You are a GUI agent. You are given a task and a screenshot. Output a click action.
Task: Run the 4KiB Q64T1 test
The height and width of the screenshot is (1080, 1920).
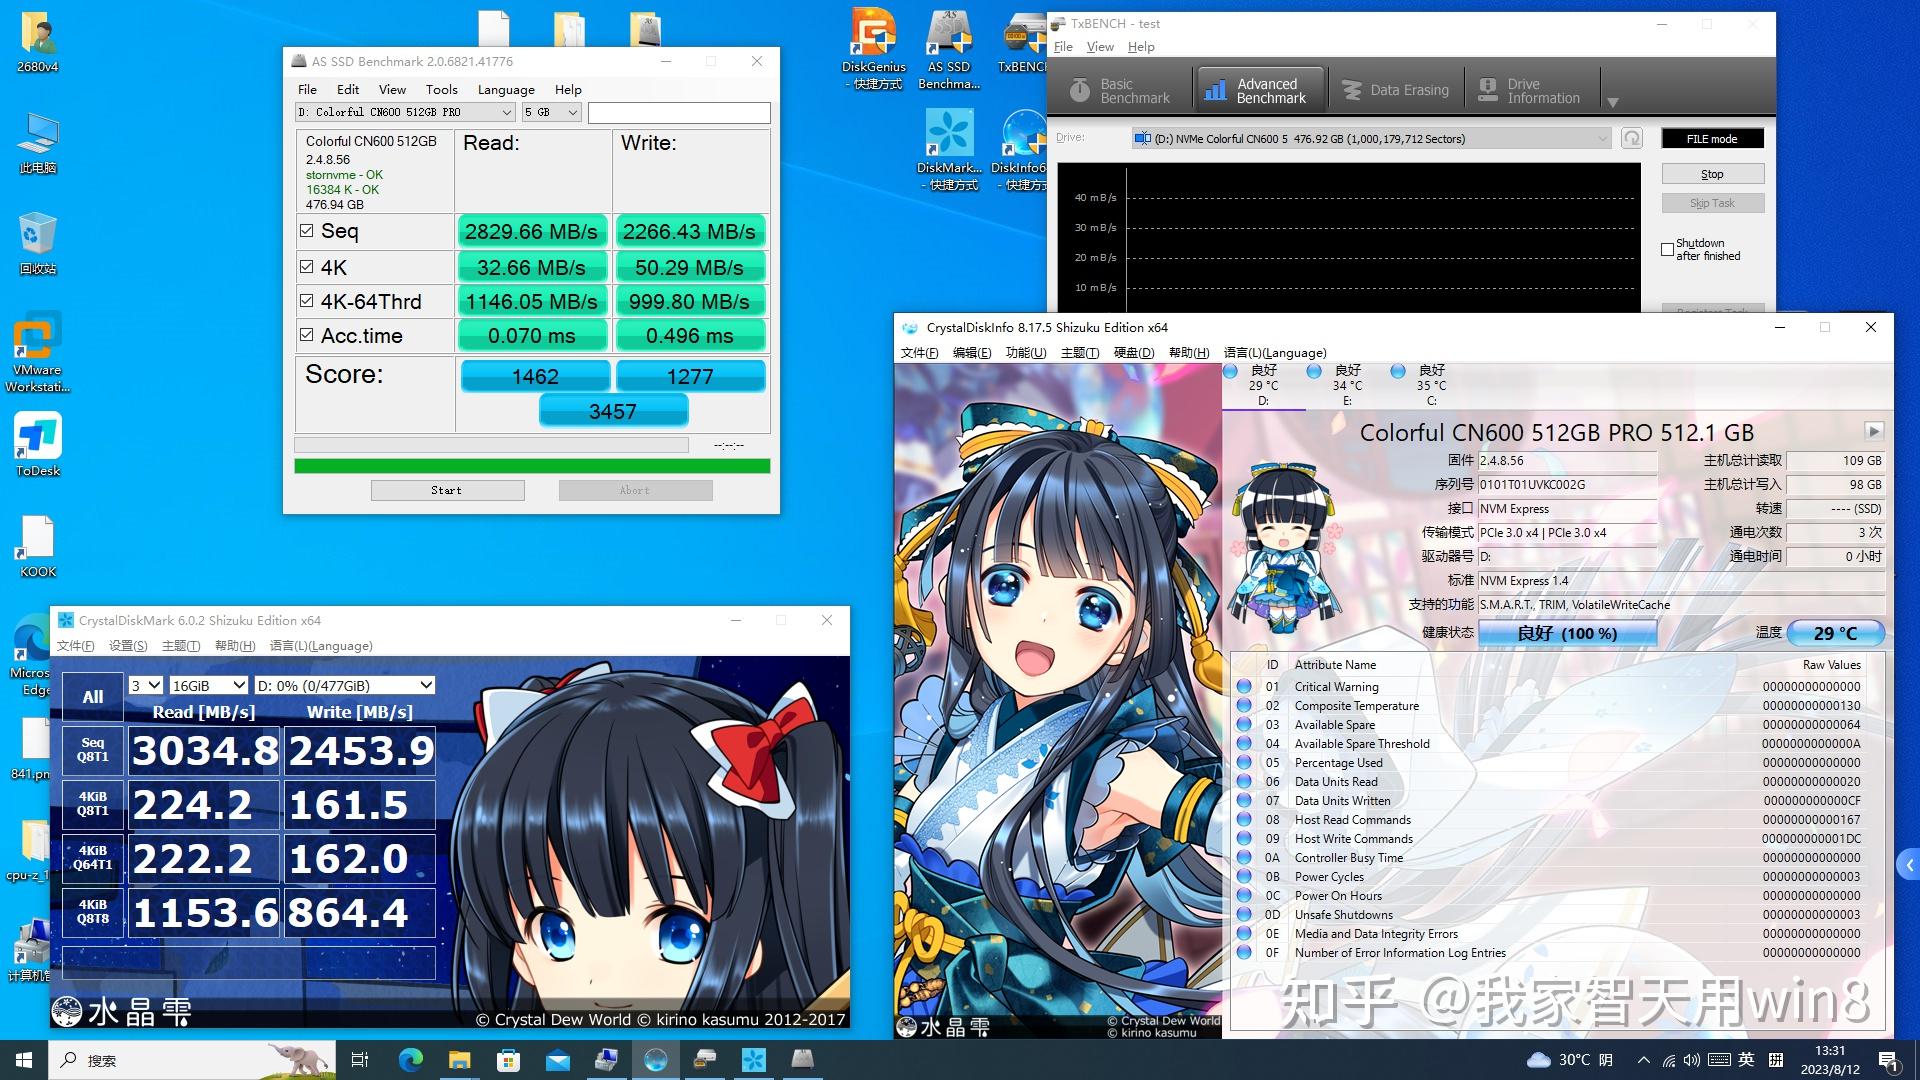(x=93, y=858)
